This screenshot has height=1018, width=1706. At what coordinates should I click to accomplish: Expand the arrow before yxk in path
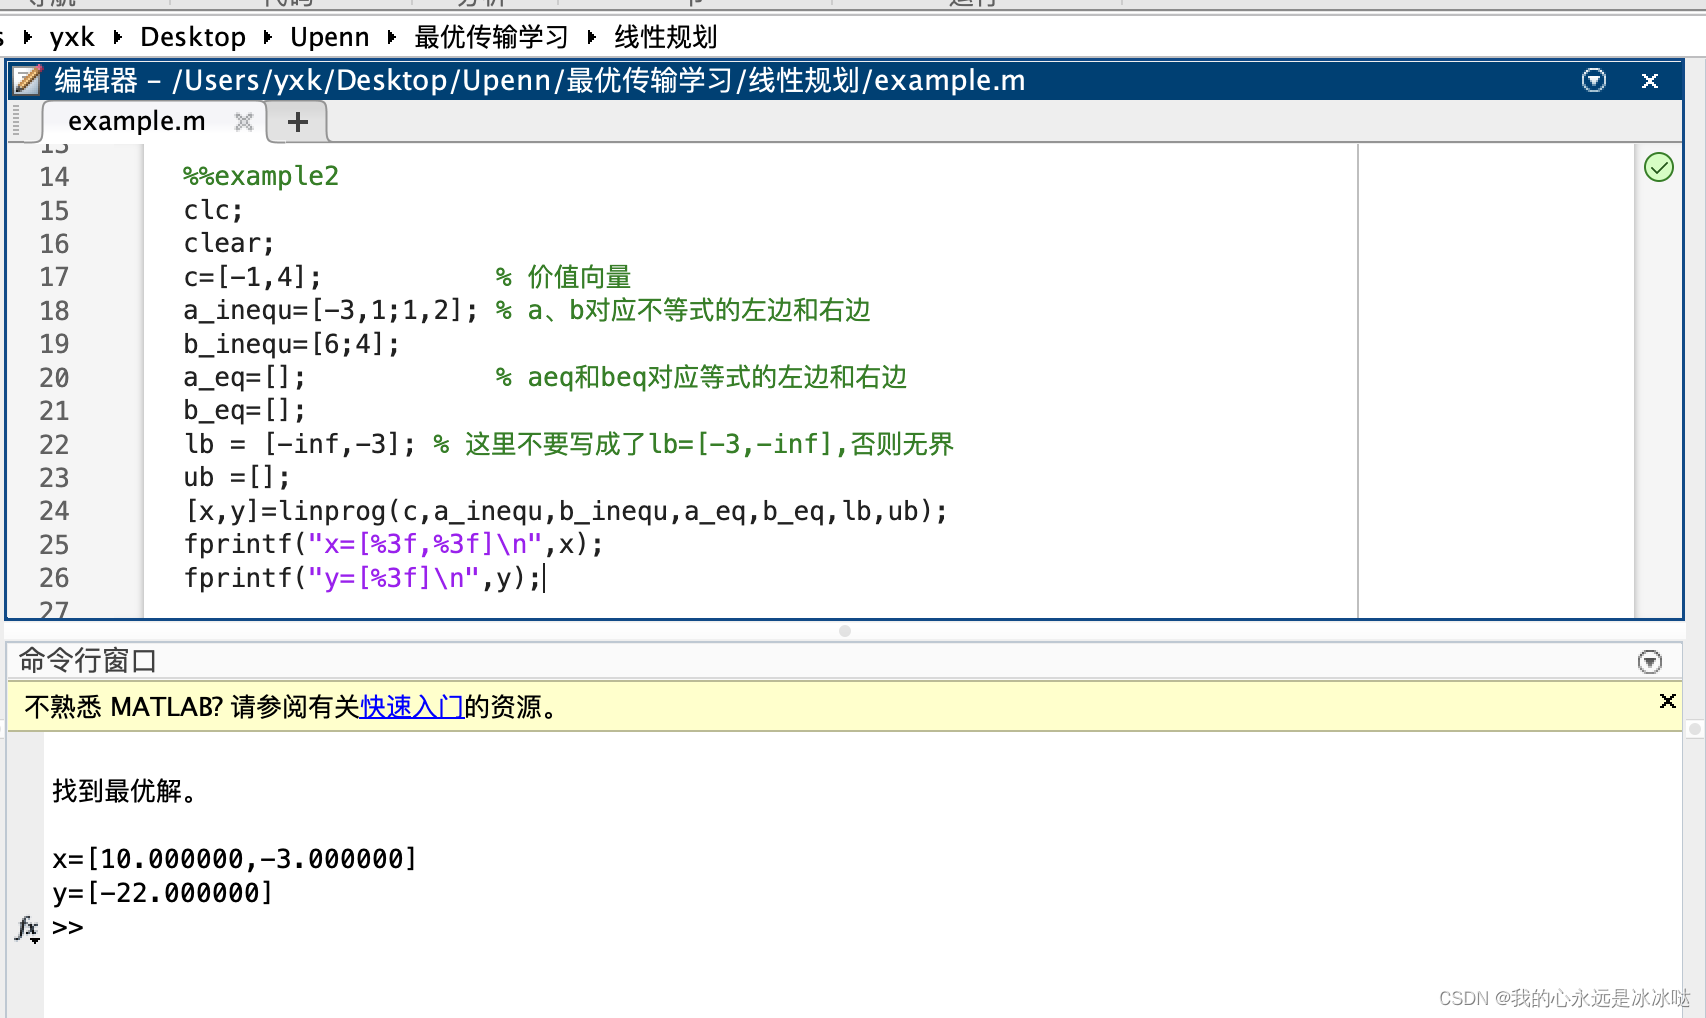tap(28, 37)
